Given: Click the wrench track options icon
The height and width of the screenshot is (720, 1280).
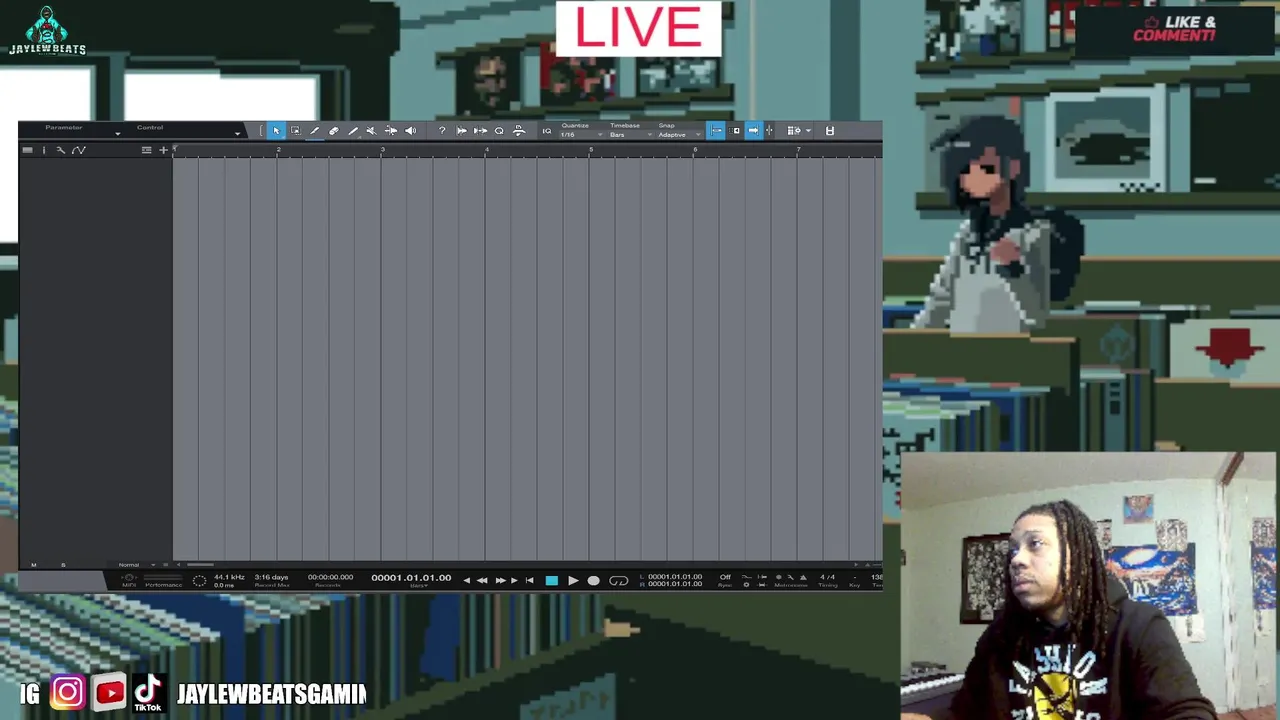Looking at the screenshot, I should 60,150.
